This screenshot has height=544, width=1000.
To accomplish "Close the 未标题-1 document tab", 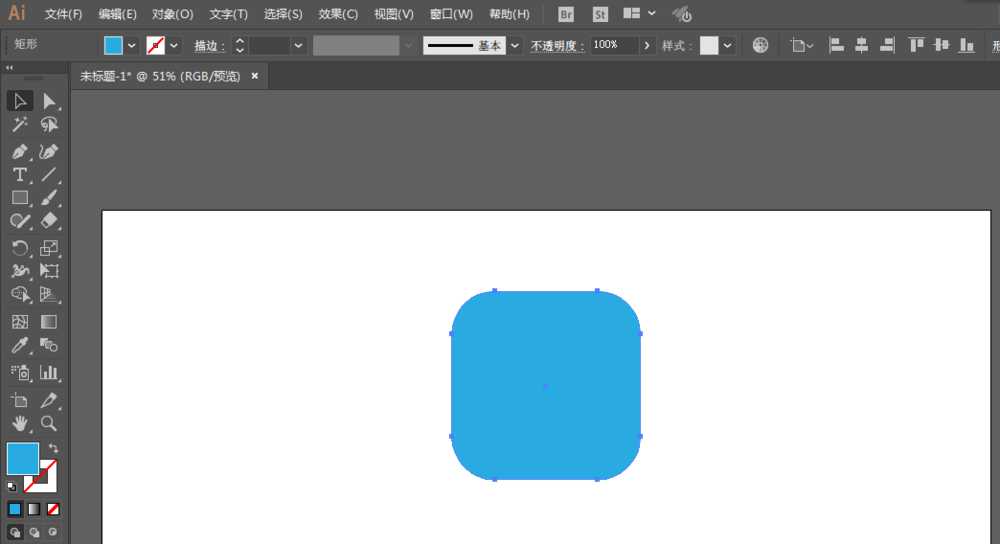I will click(255, 76).
